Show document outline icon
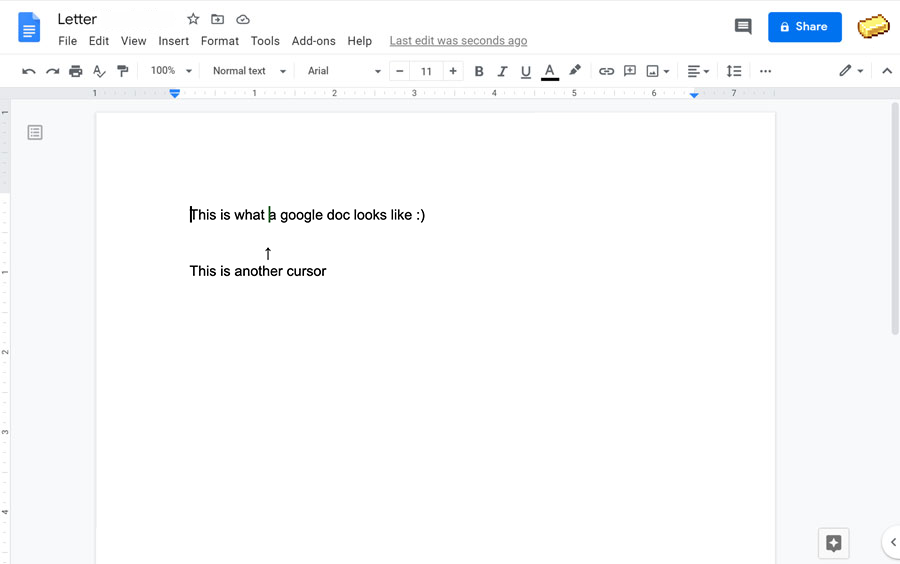This screenshot has width=900, height=564. [35, 132]
